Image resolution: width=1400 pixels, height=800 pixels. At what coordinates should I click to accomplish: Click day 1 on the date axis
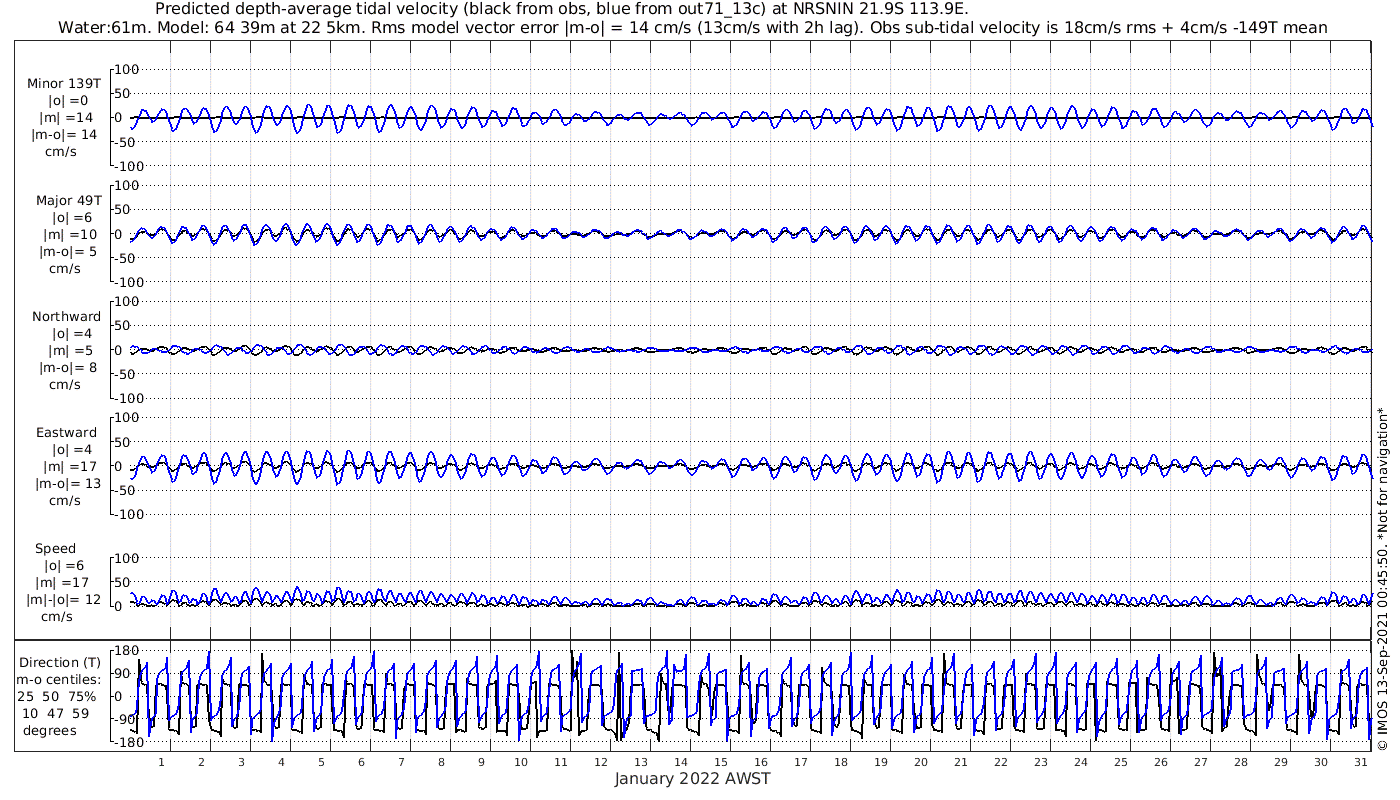coord(161,762)
